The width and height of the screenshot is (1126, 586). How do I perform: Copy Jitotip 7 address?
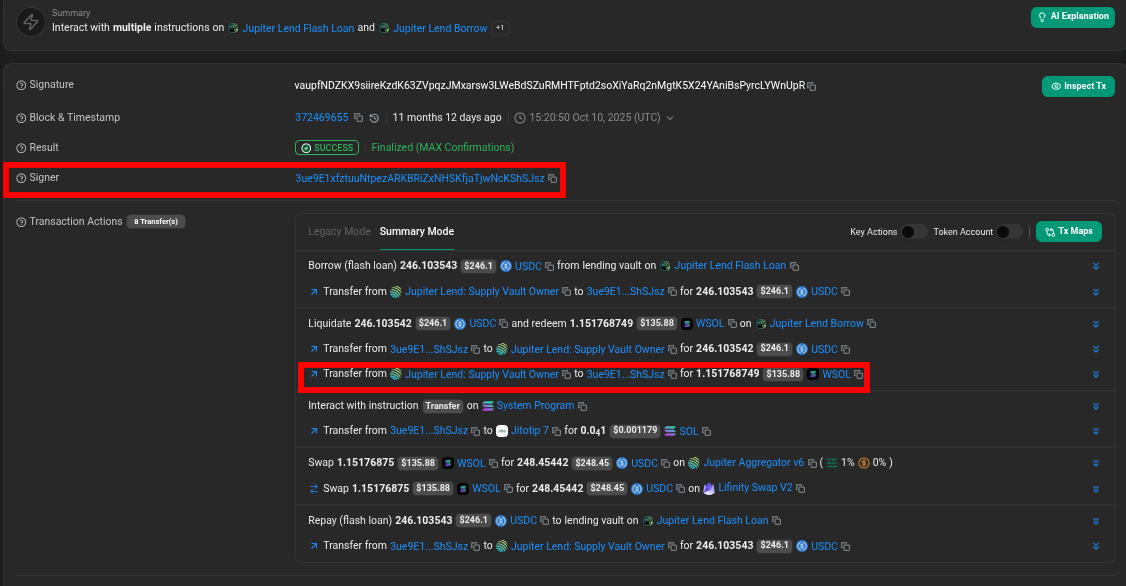[556, 431]
